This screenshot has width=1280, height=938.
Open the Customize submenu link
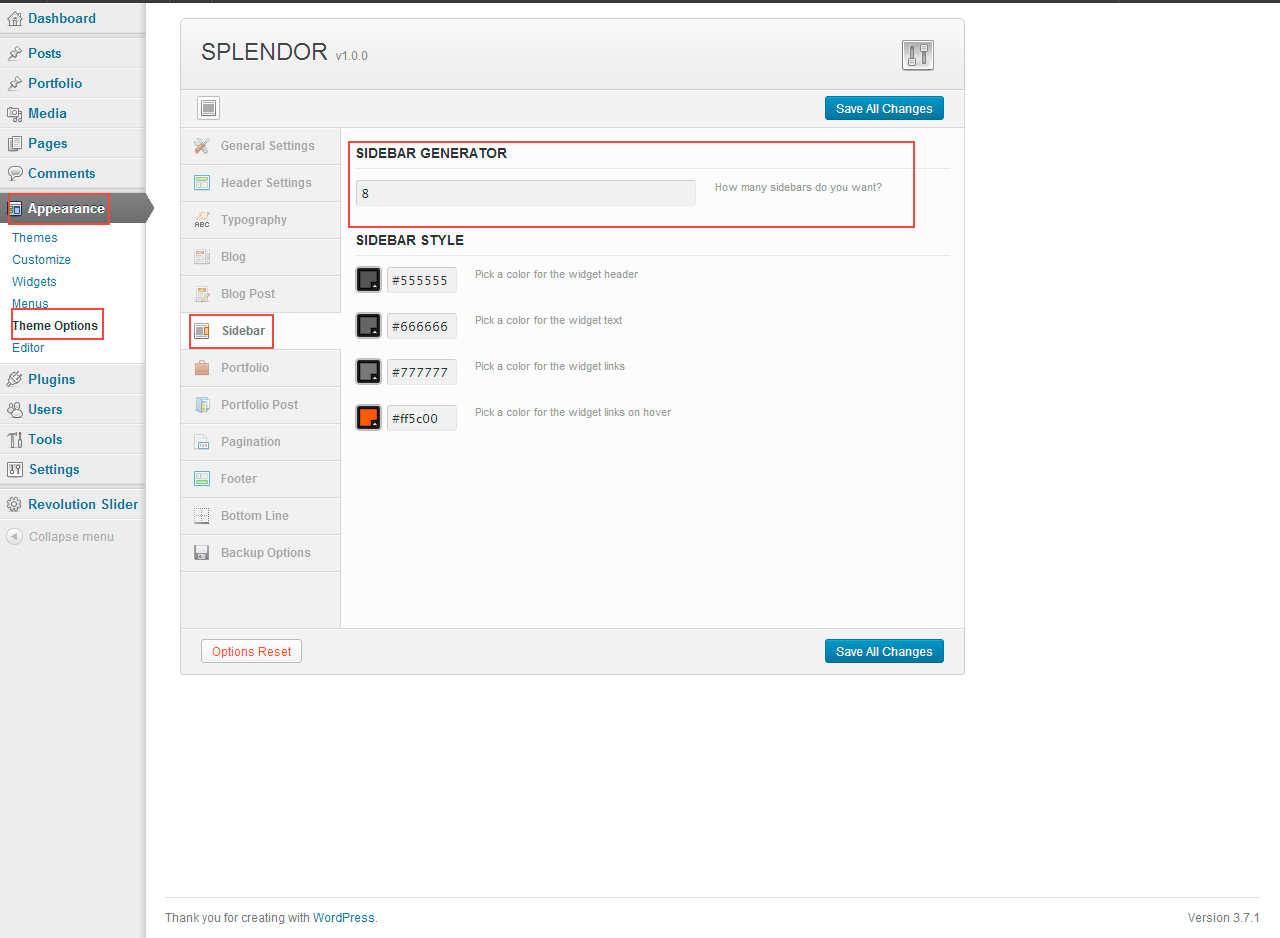click(41, 260)
